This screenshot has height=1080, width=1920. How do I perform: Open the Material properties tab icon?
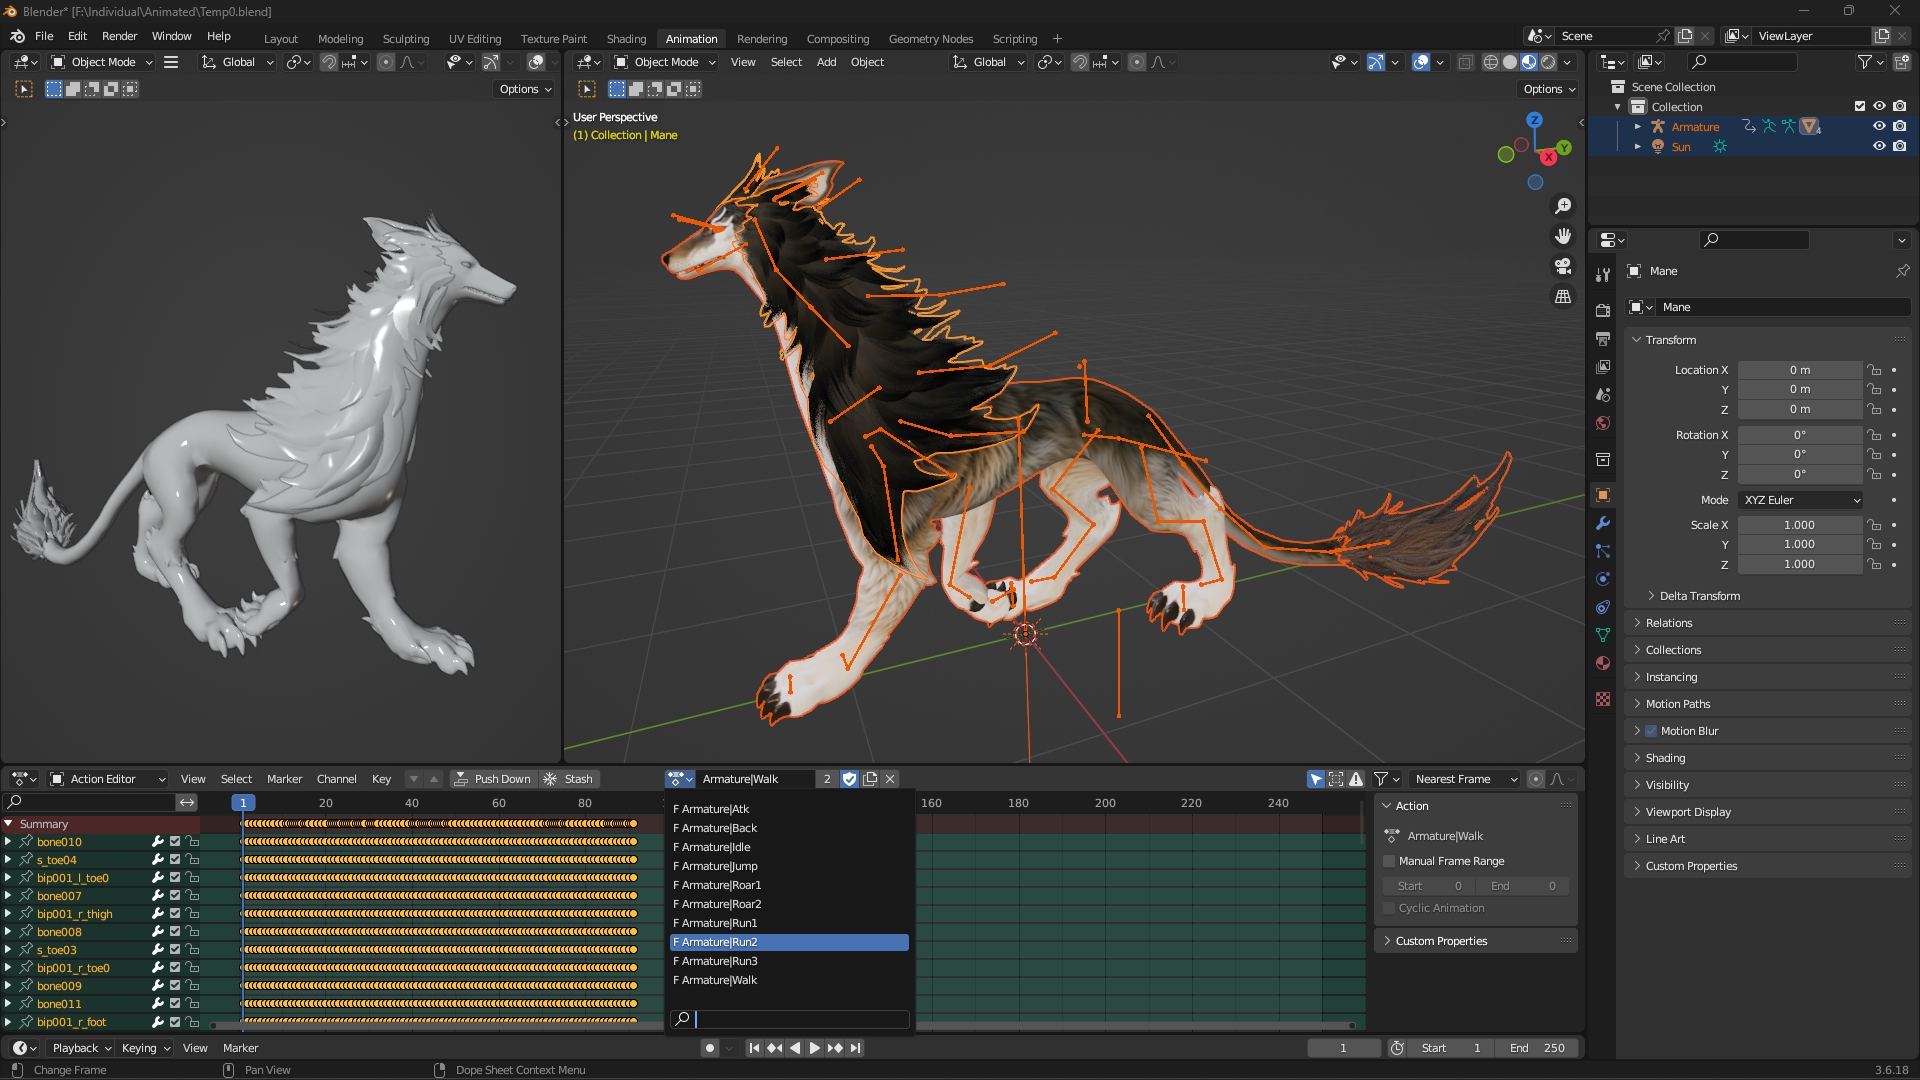[x=1603, y=663]
